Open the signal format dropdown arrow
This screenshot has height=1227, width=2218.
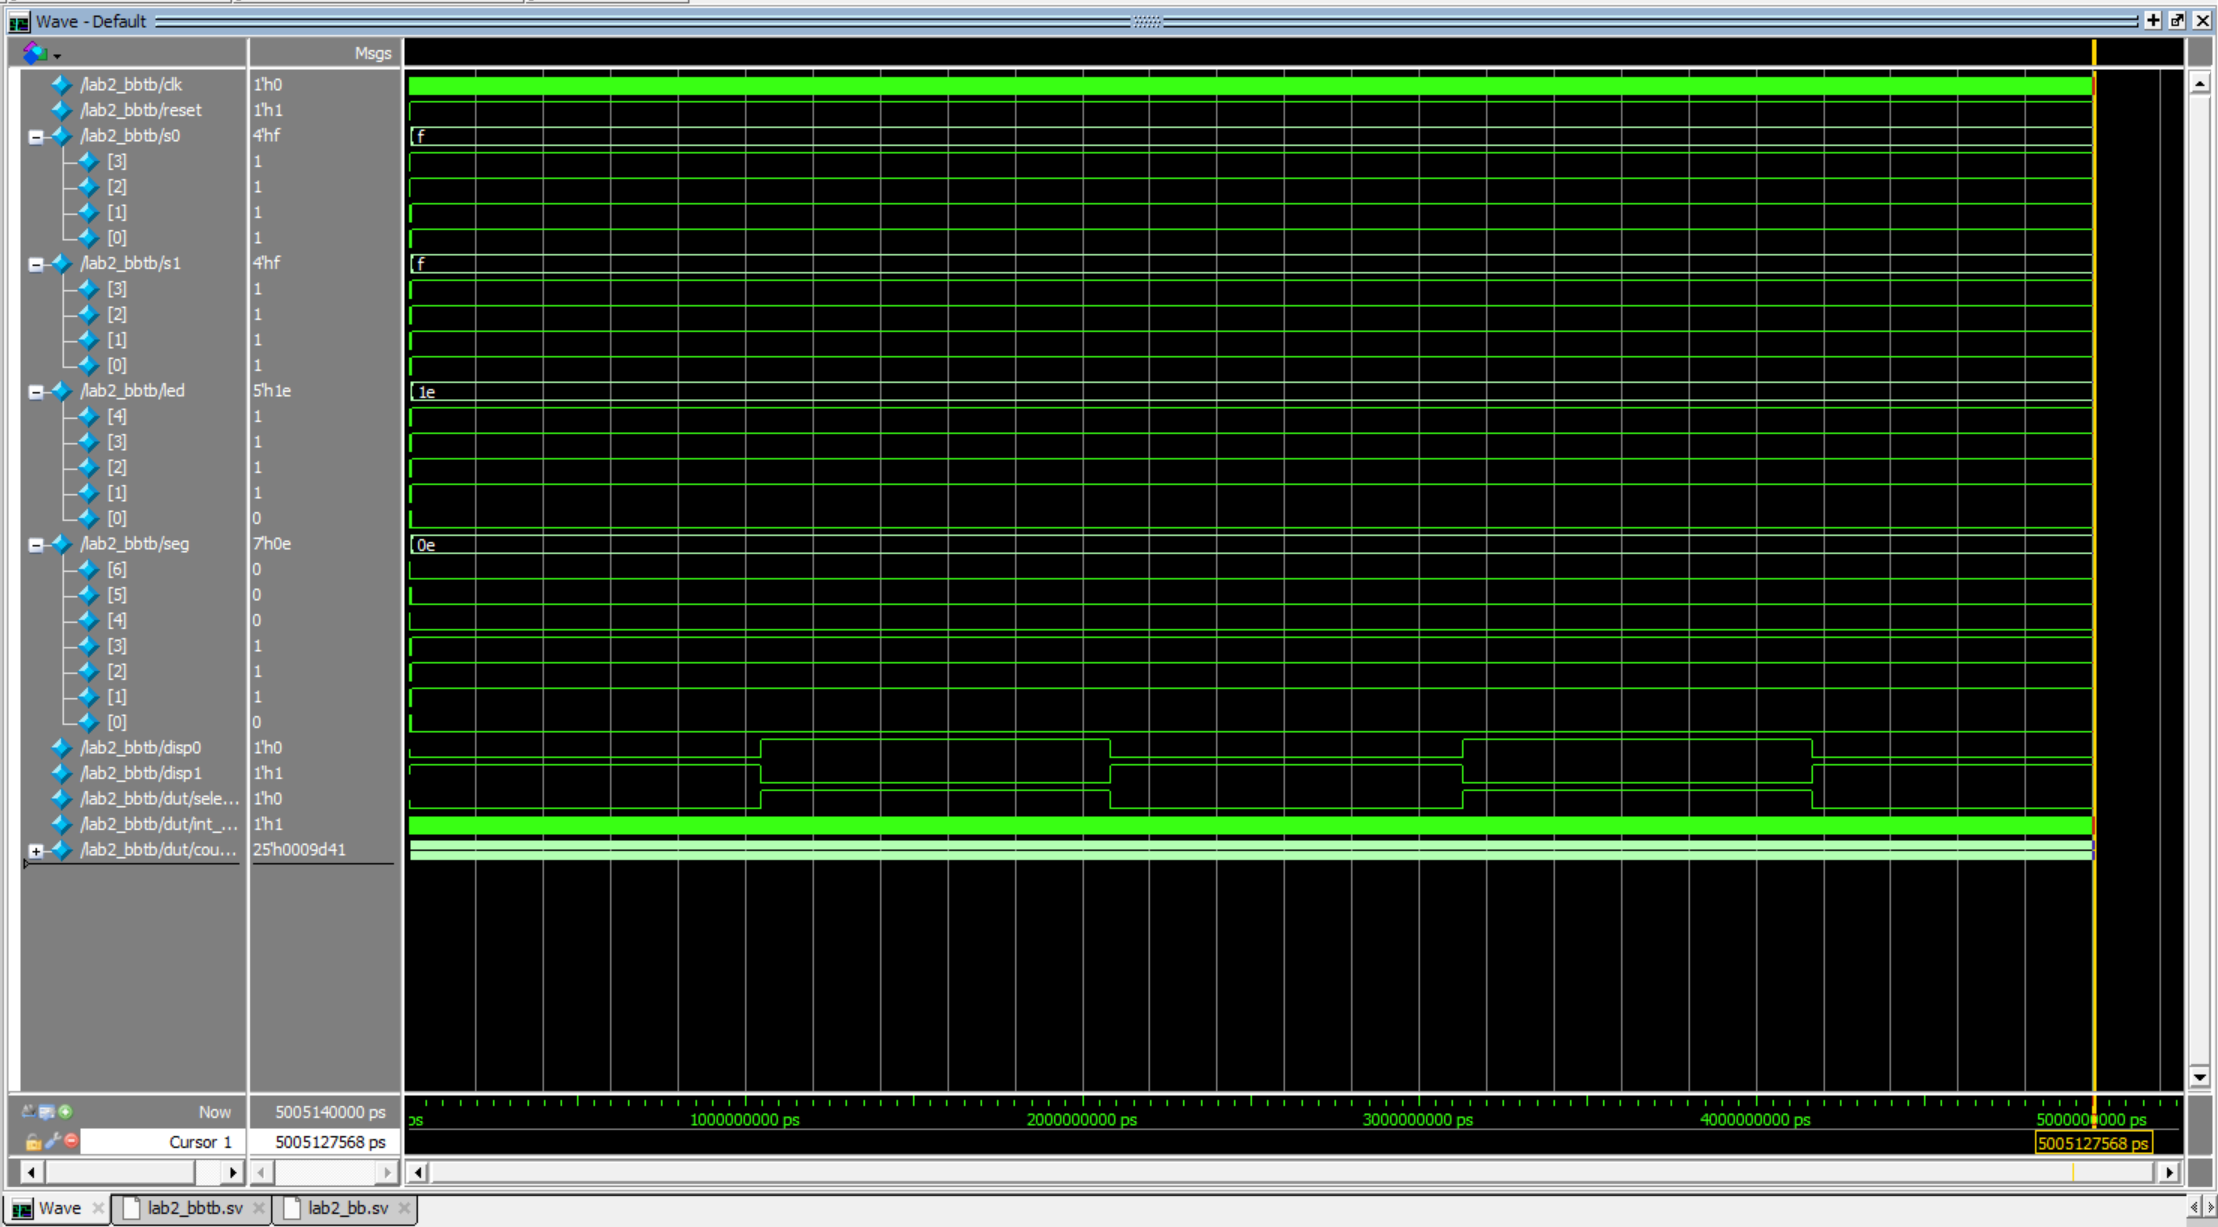(x=57, y=55)
